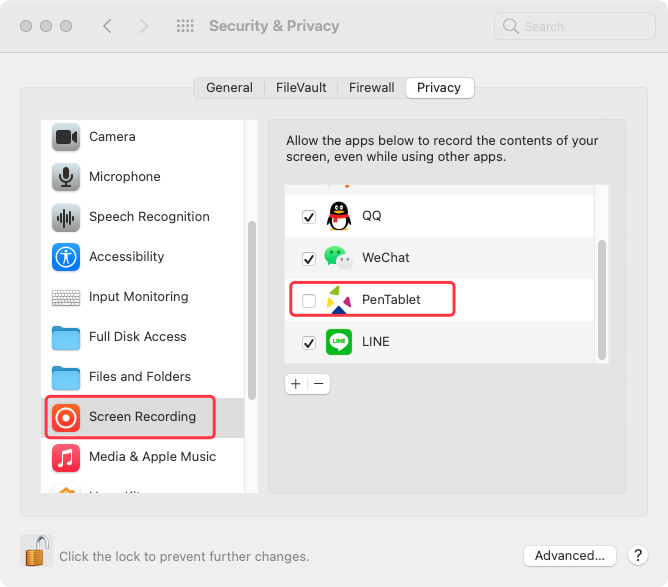This screenshot has height=587, width=668.
Task: Add an app with the plus button
Action: click(x=296, y=384)
